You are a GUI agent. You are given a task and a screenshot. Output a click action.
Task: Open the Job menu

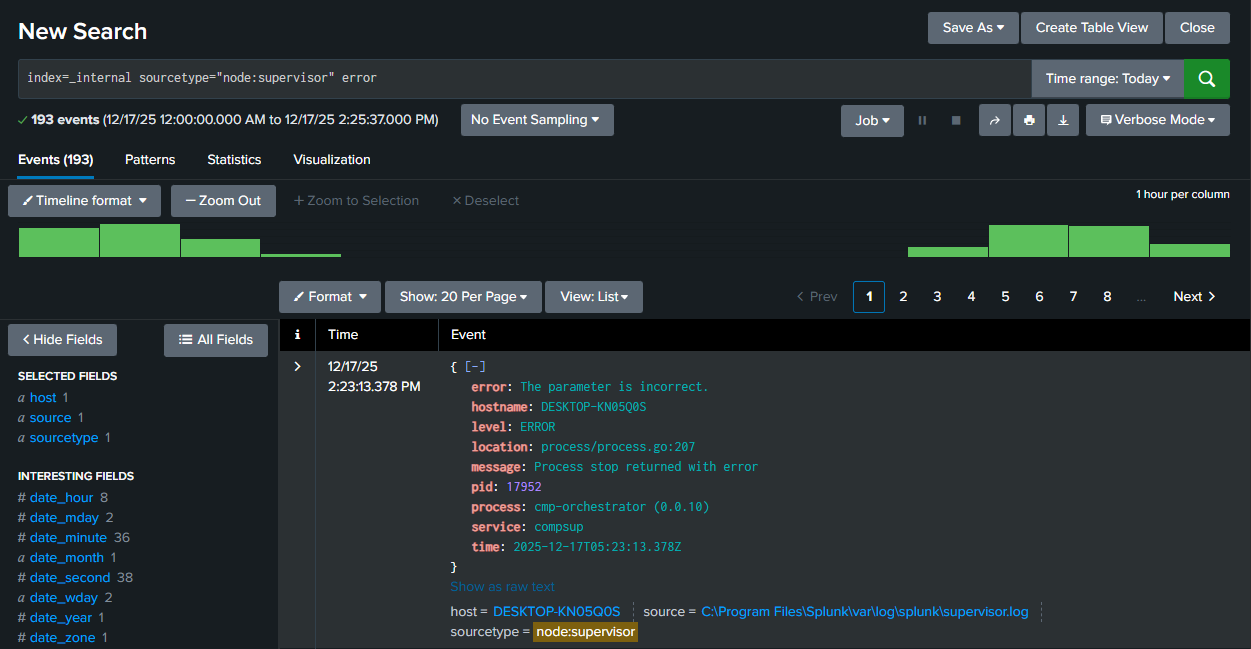tap(872, 120)
